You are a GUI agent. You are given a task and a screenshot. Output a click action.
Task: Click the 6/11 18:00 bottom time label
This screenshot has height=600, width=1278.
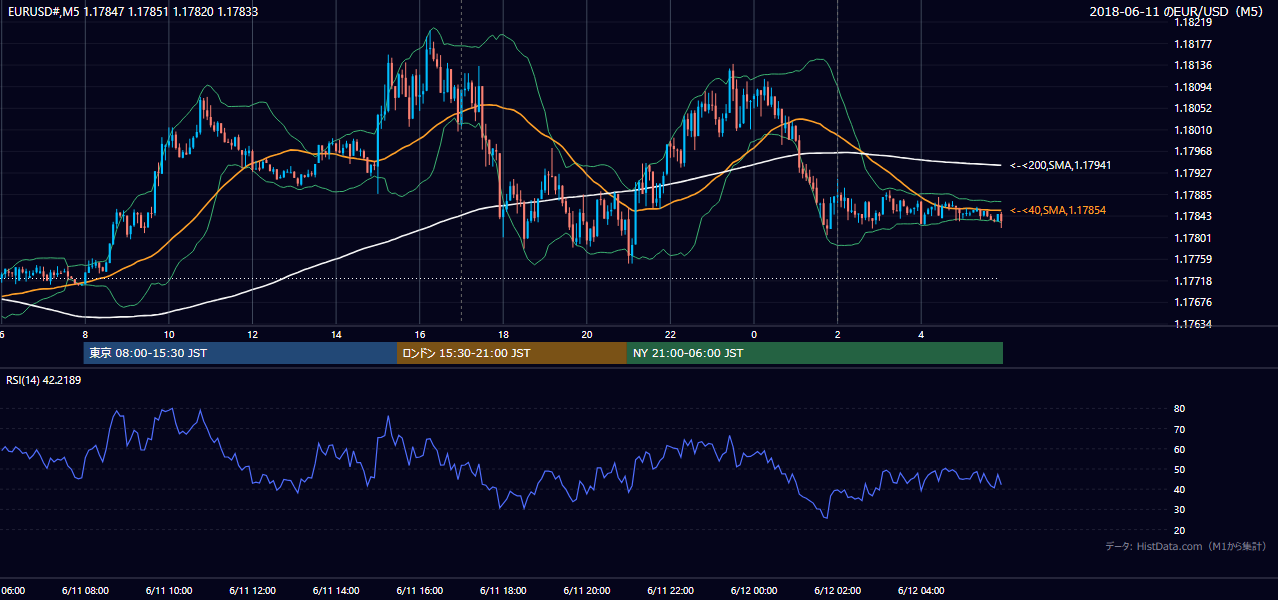(x=503, y=590)
